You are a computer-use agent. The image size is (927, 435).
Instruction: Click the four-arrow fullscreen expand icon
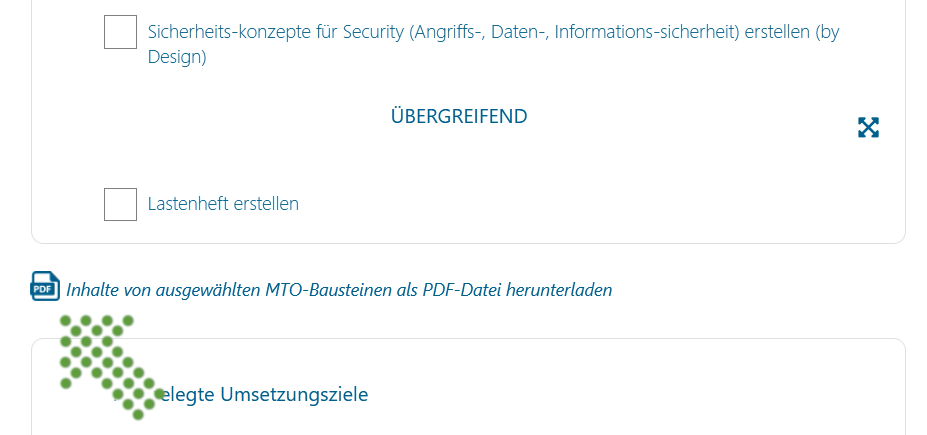tap(868, 127)
